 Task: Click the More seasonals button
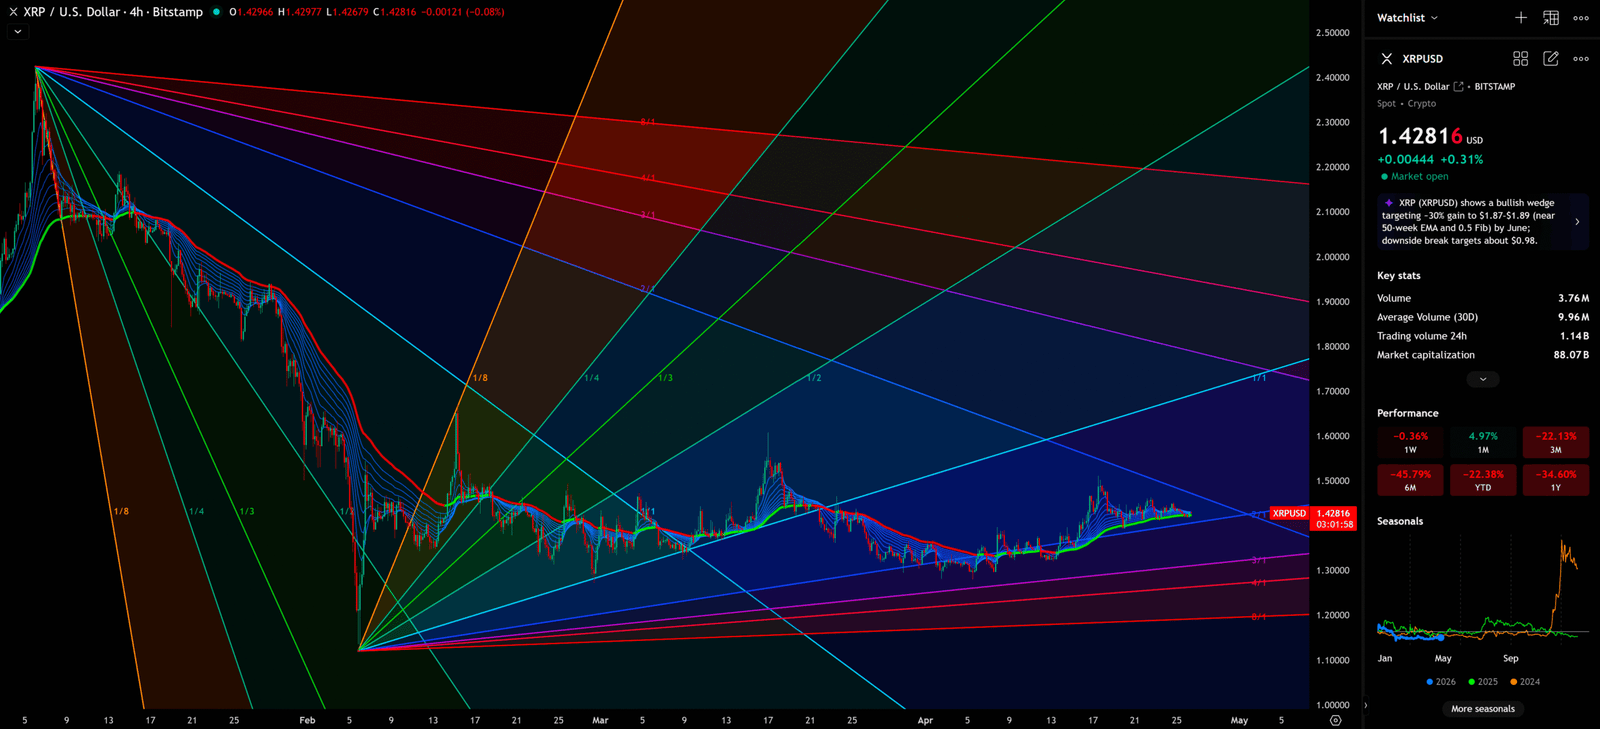(x=1483, y=709)
